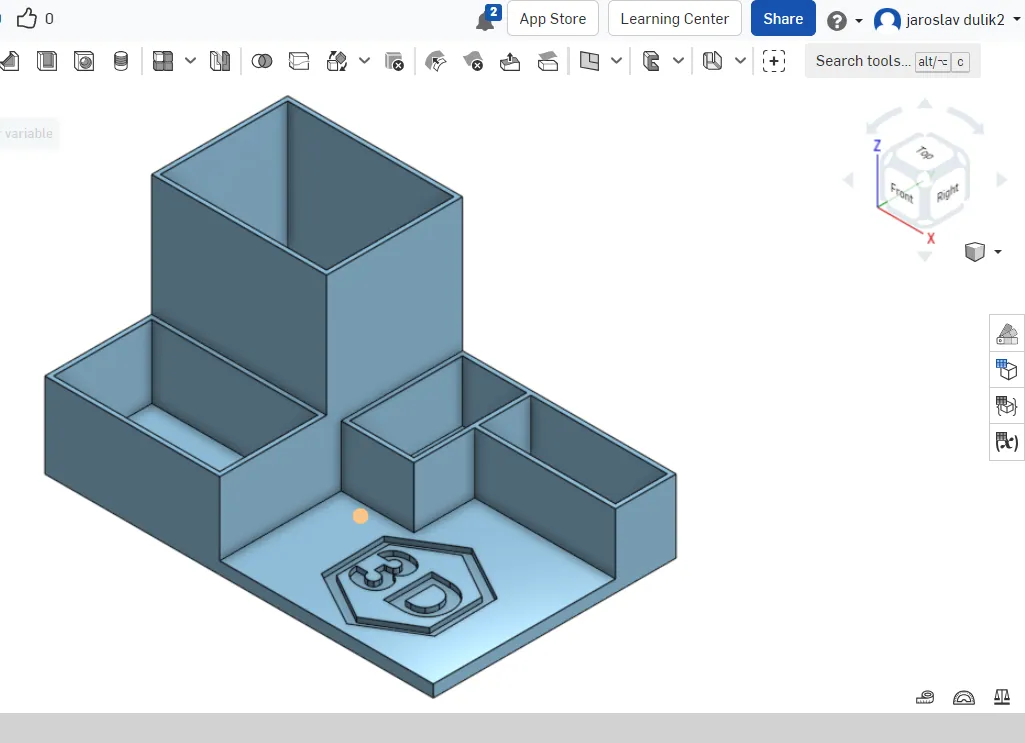The image size is (1025, 743).
Task: Select the Top face of view cube
Action: pyautogui.click(x=924, y=154)
